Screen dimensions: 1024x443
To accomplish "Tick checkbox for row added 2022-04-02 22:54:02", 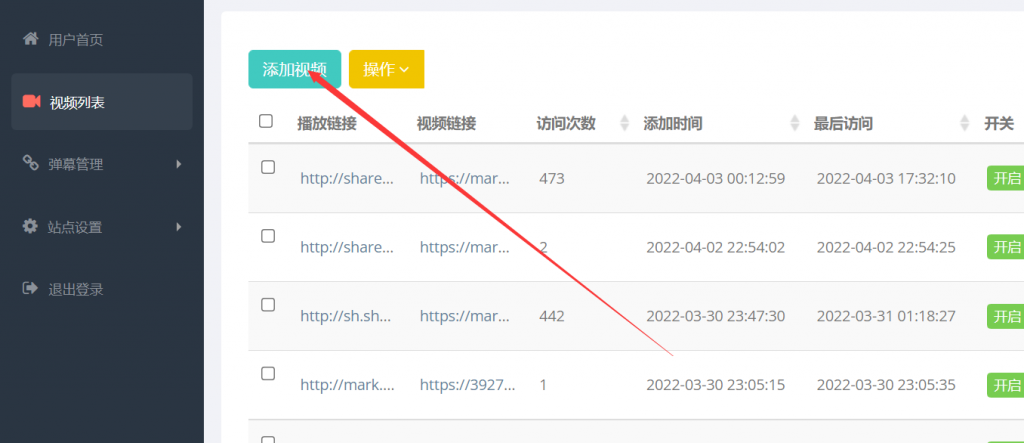I will pyautogui.click(x=268, y=236).
